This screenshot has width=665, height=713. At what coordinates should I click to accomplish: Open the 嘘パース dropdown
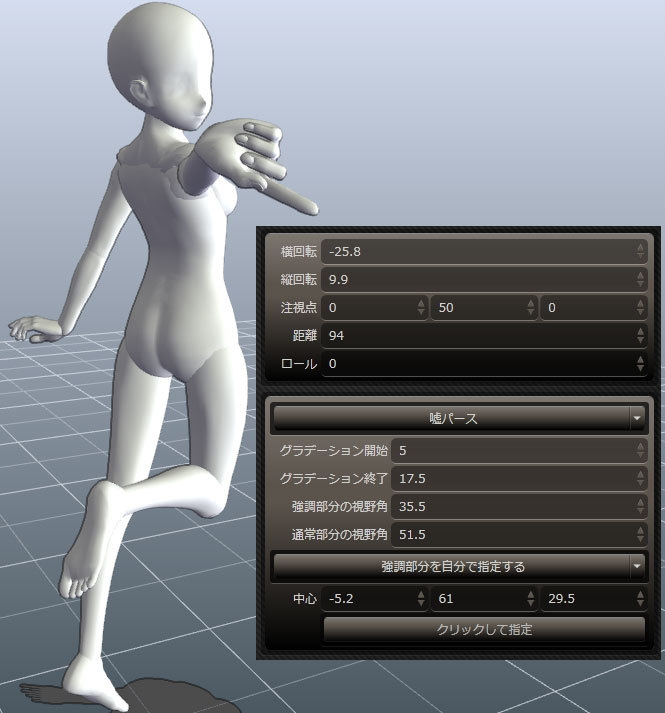[x=637, y=418]
